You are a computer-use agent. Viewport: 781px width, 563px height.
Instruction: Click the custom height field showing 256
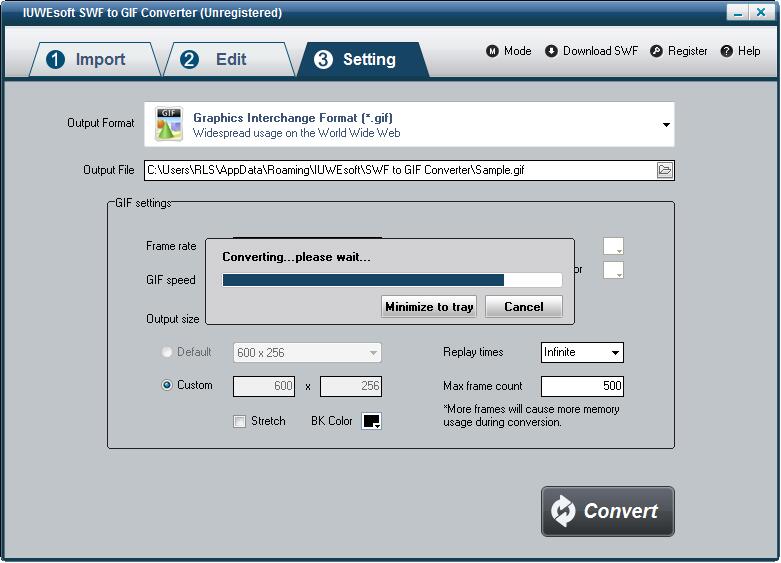coord(351,386)
